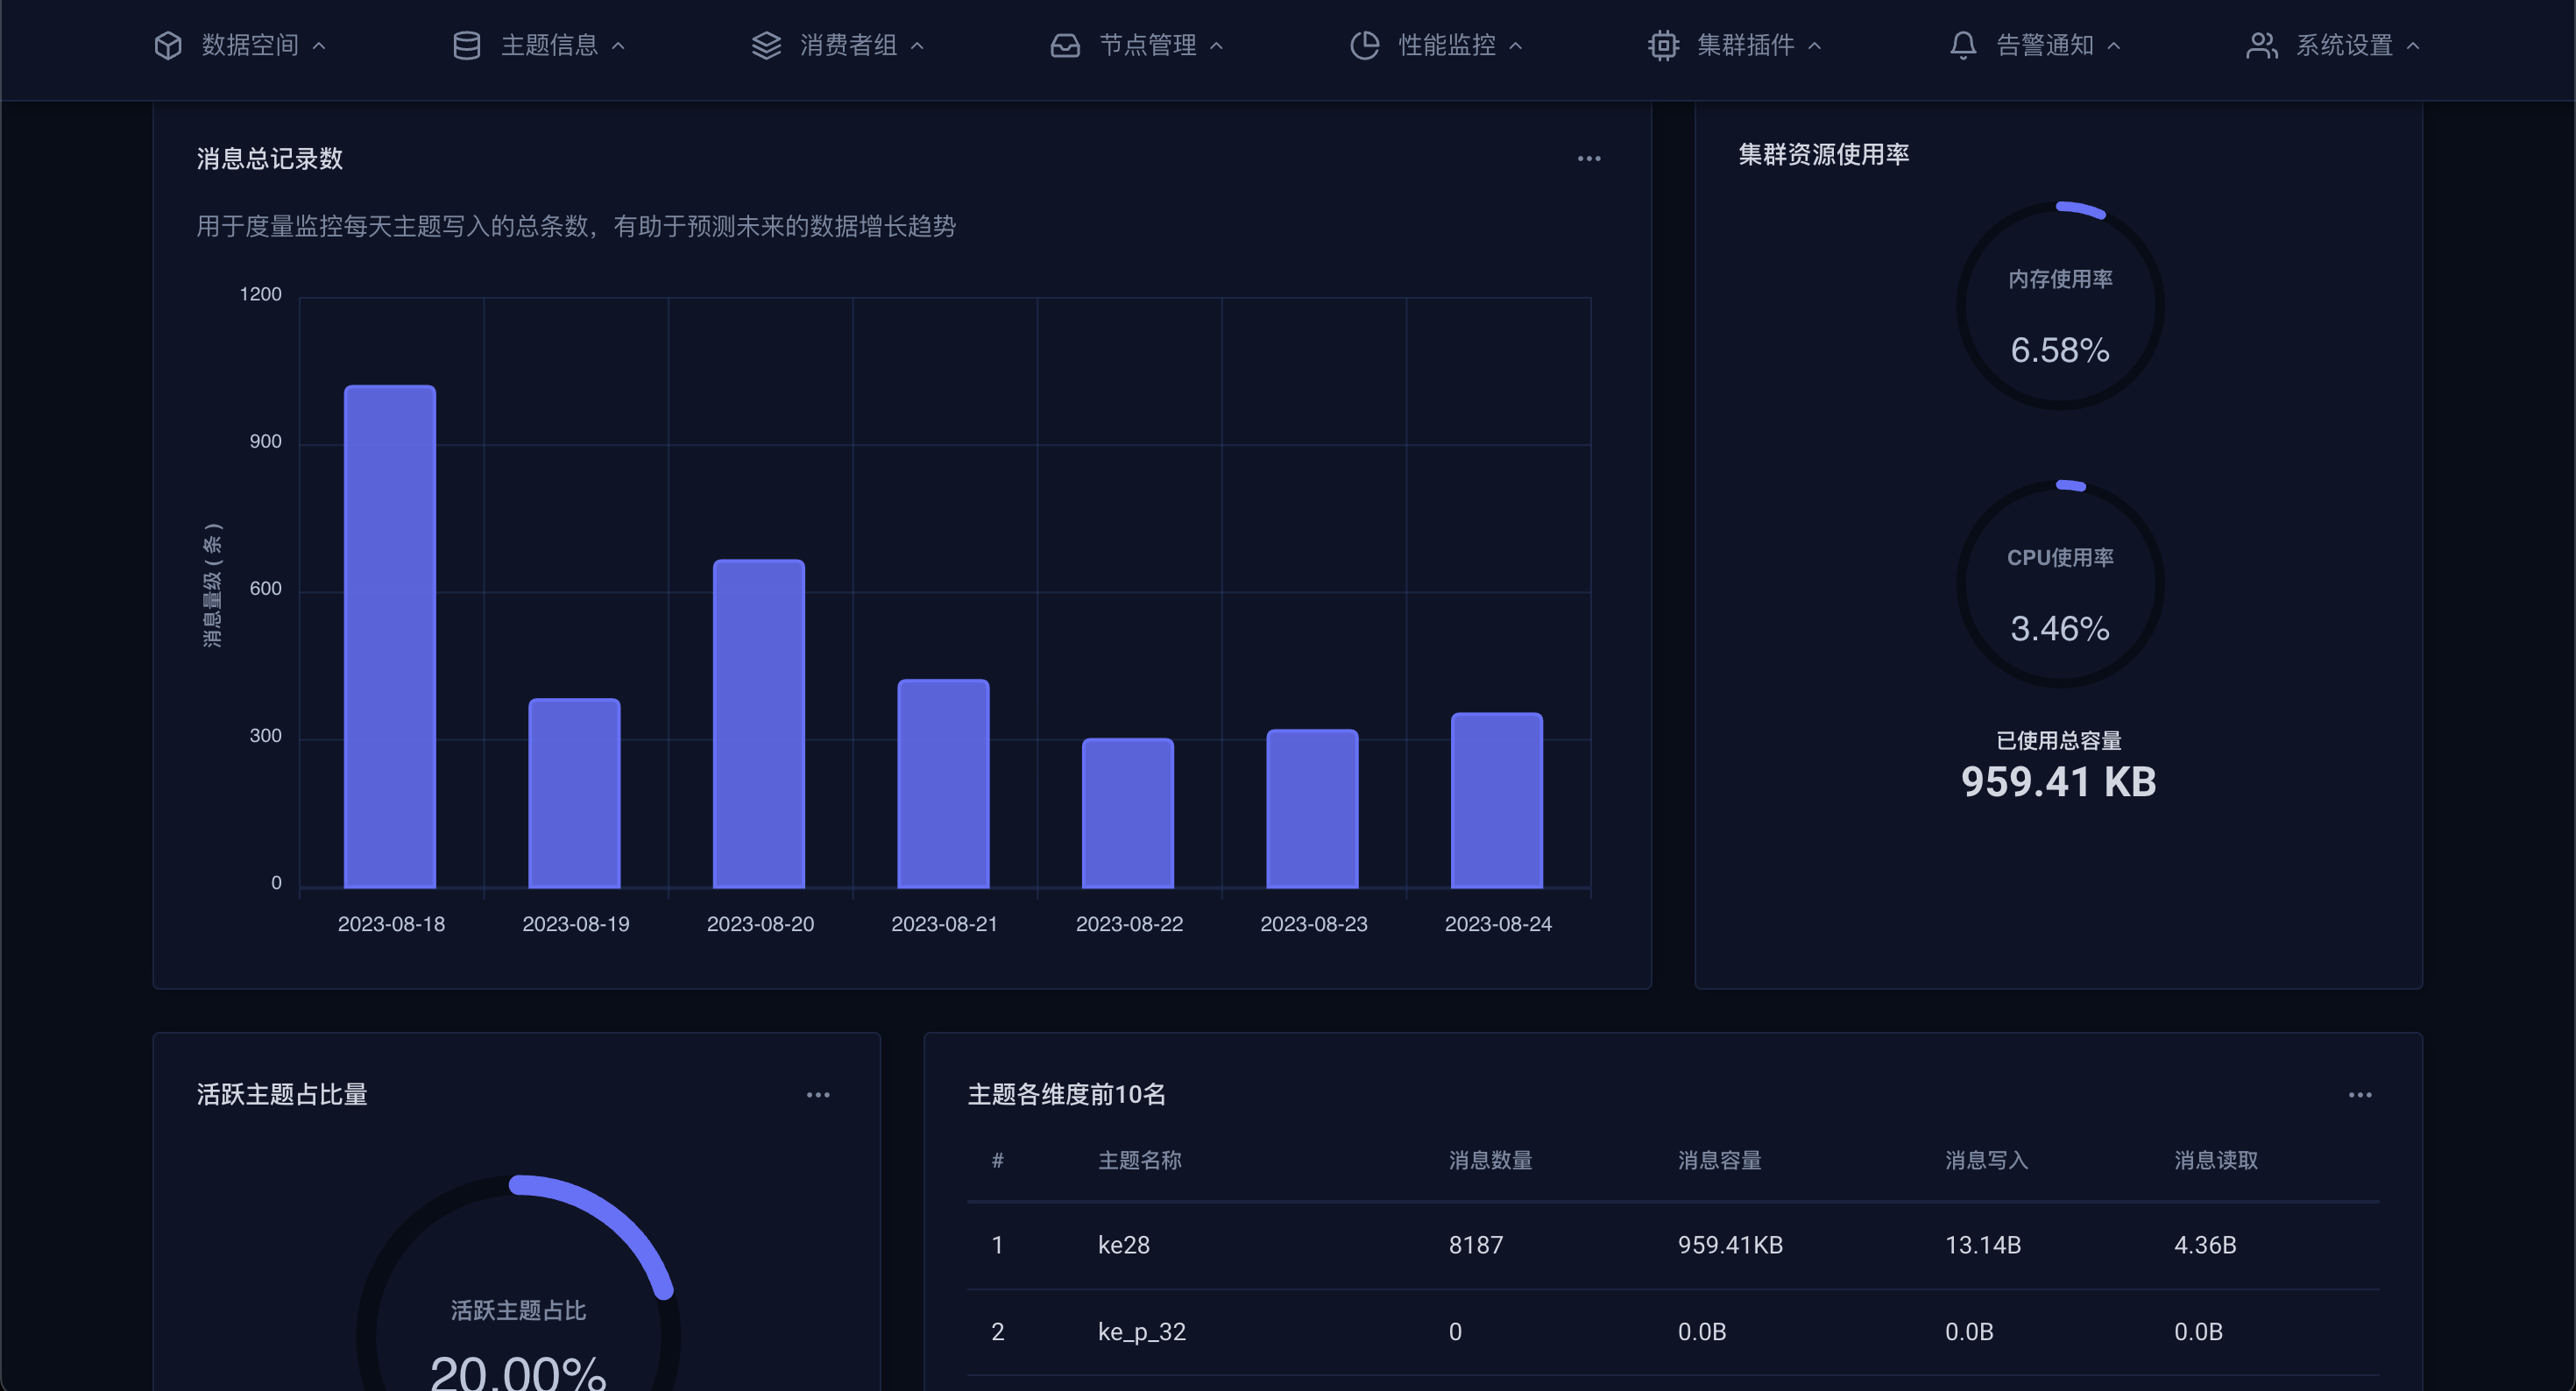Click the chip icon beside 集群插件
This screenshot has width=2576, height=1391.
click(x=1663, y=45)
